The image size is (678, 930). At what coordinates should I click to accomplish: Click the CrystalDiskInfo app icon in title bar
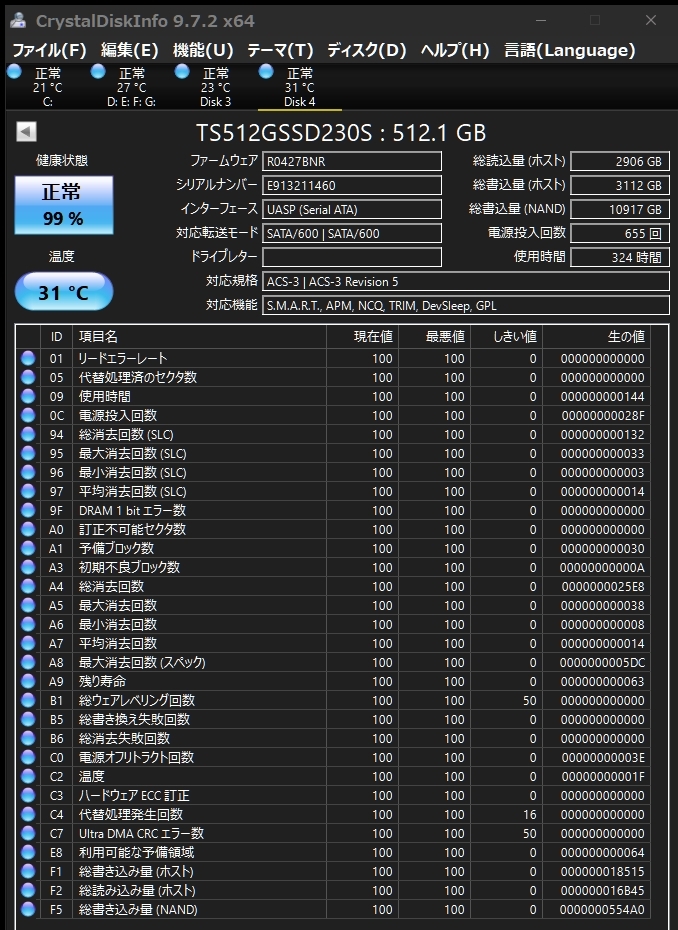click(x=18, y=21)
